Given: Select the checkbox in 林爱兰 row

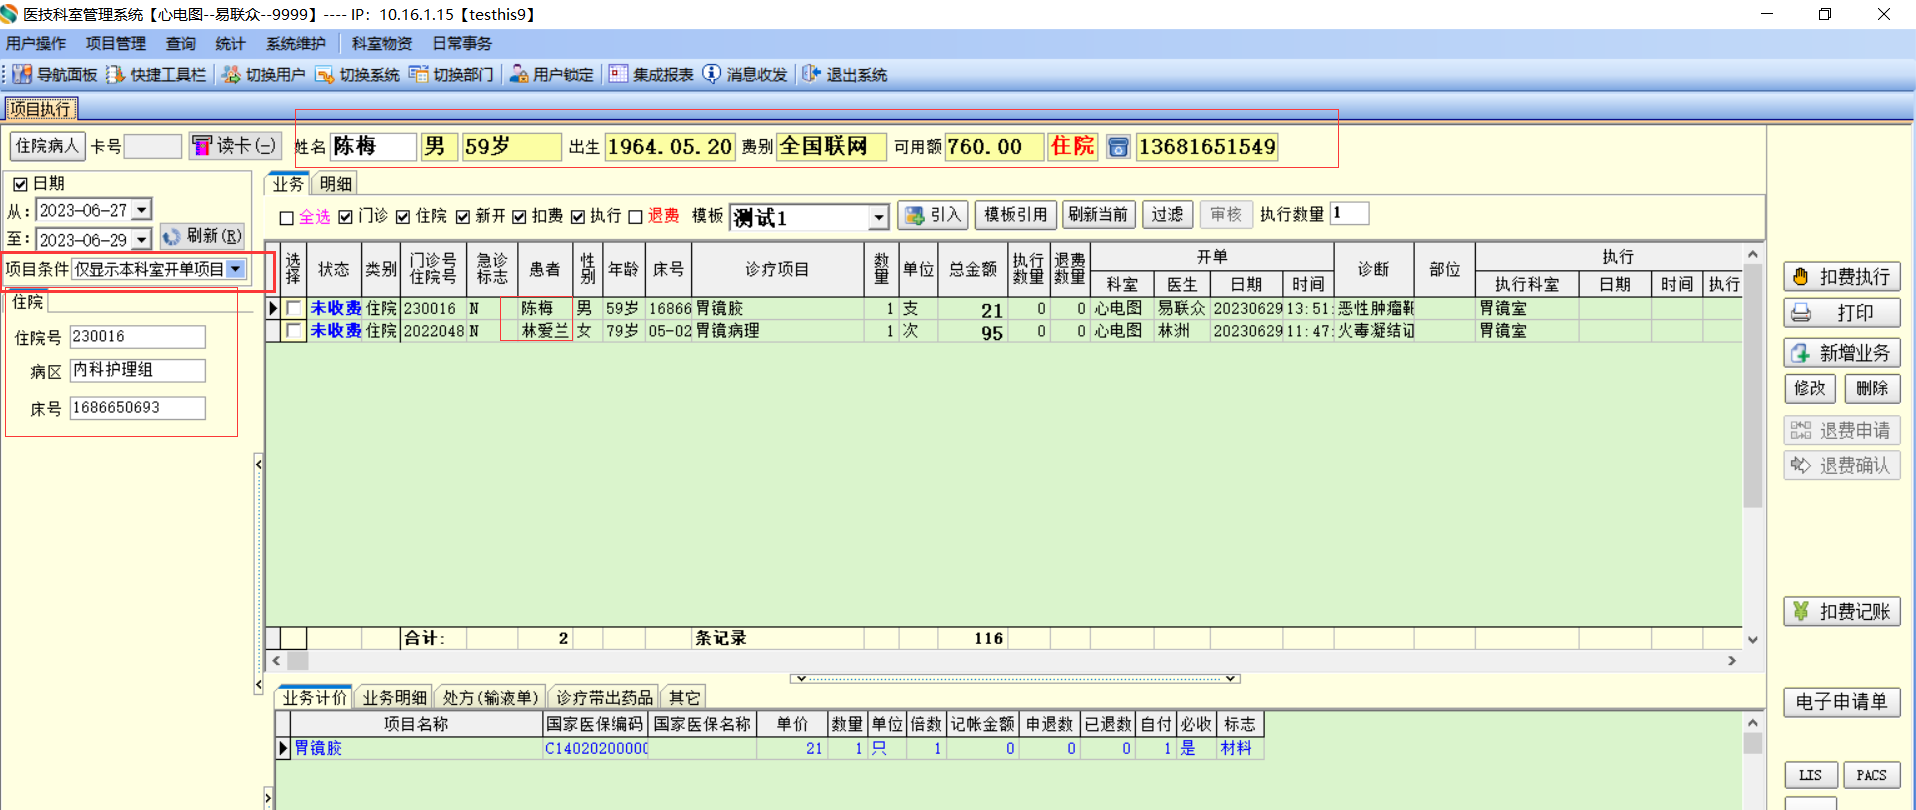Looking at the screenshot, I should click(294, 331).
